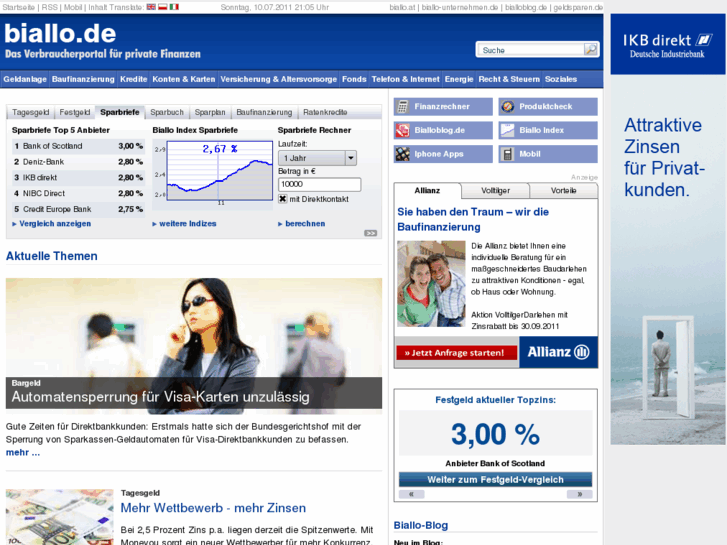Toggle mit Direktkontakt checkbox

[282, 199]
